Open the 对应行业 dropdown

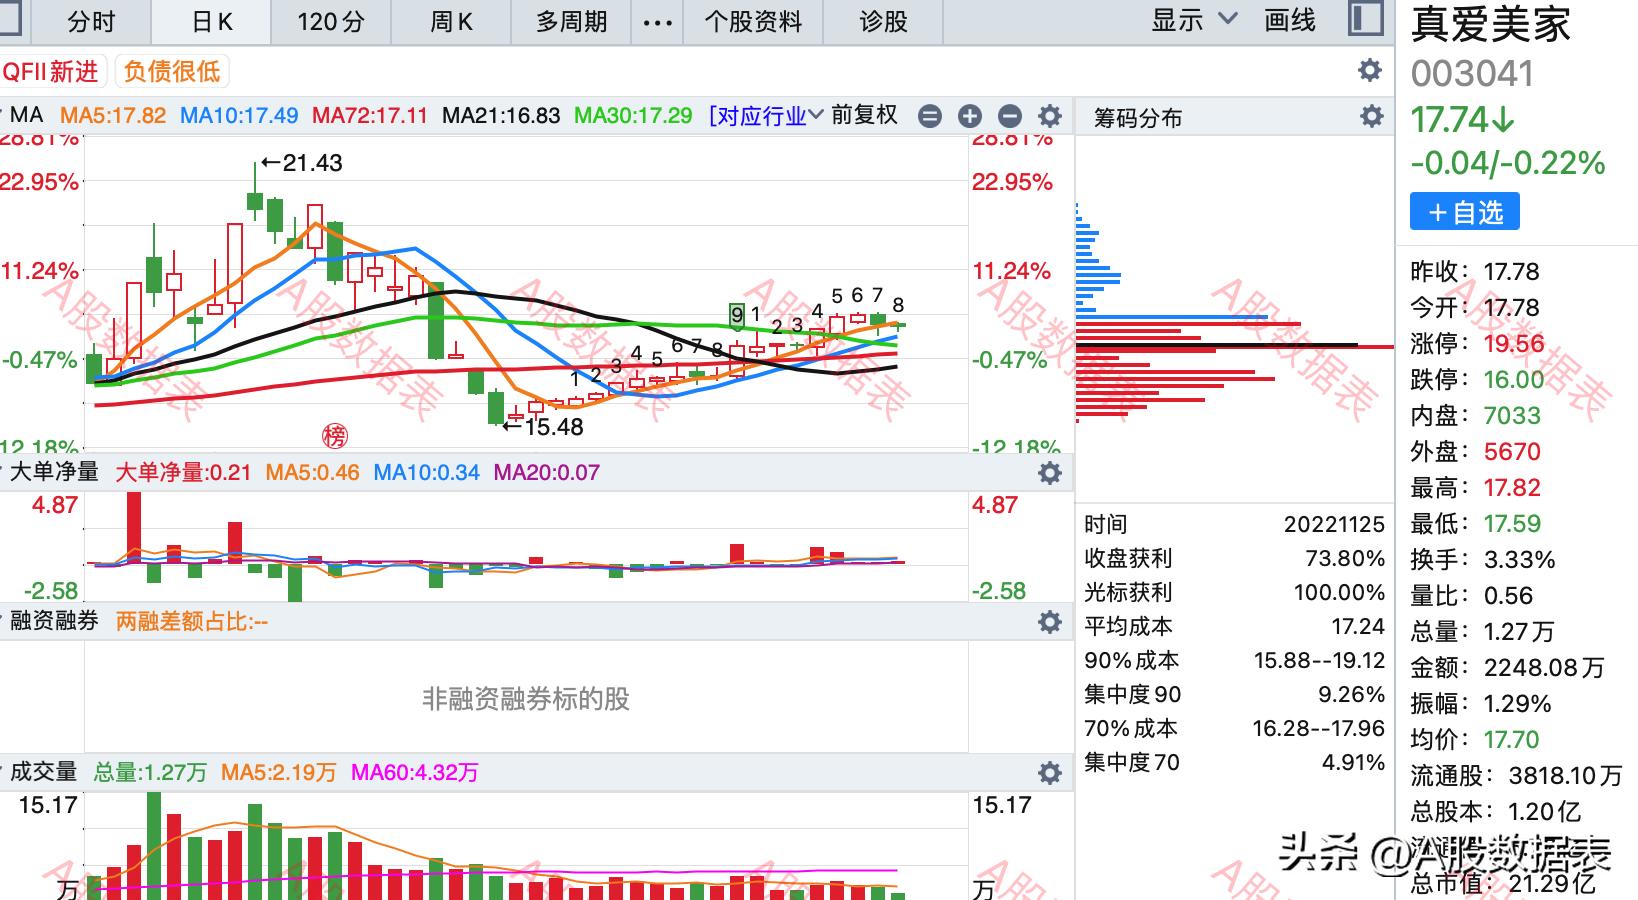coord(766,116)
